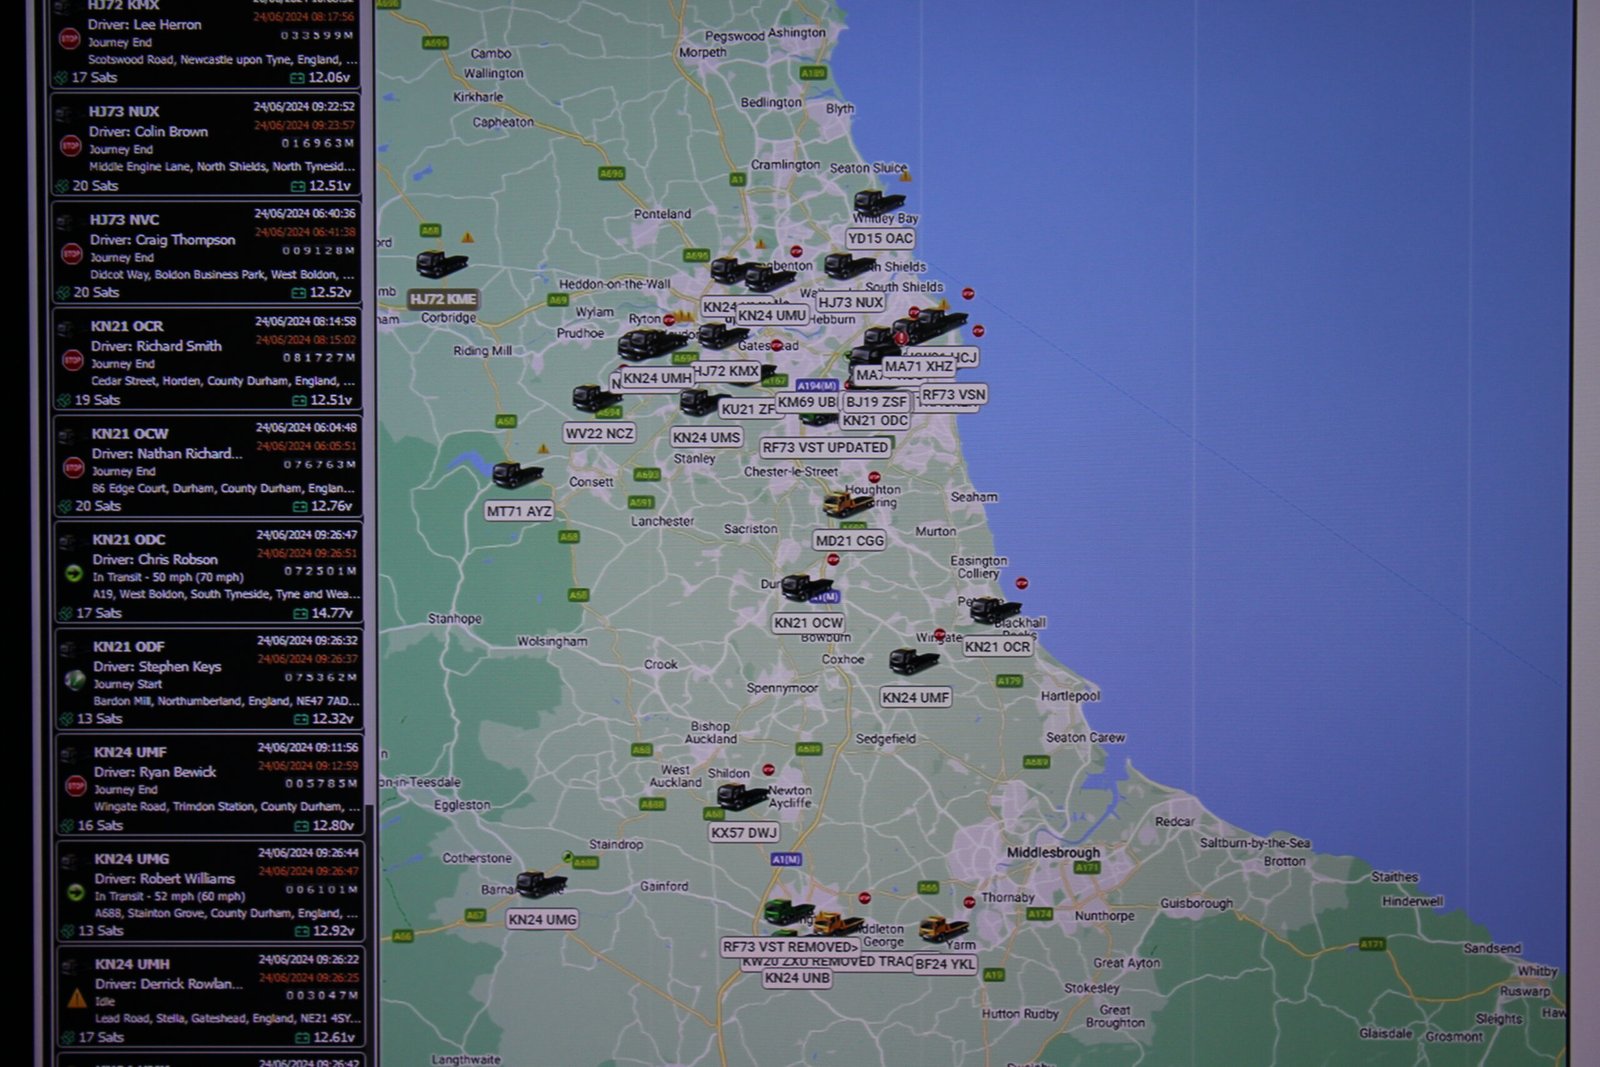Click the red stop icon for HJ73 NUX
The height and width of the screenshot is (1067, 1600).
tap(71, 146)
